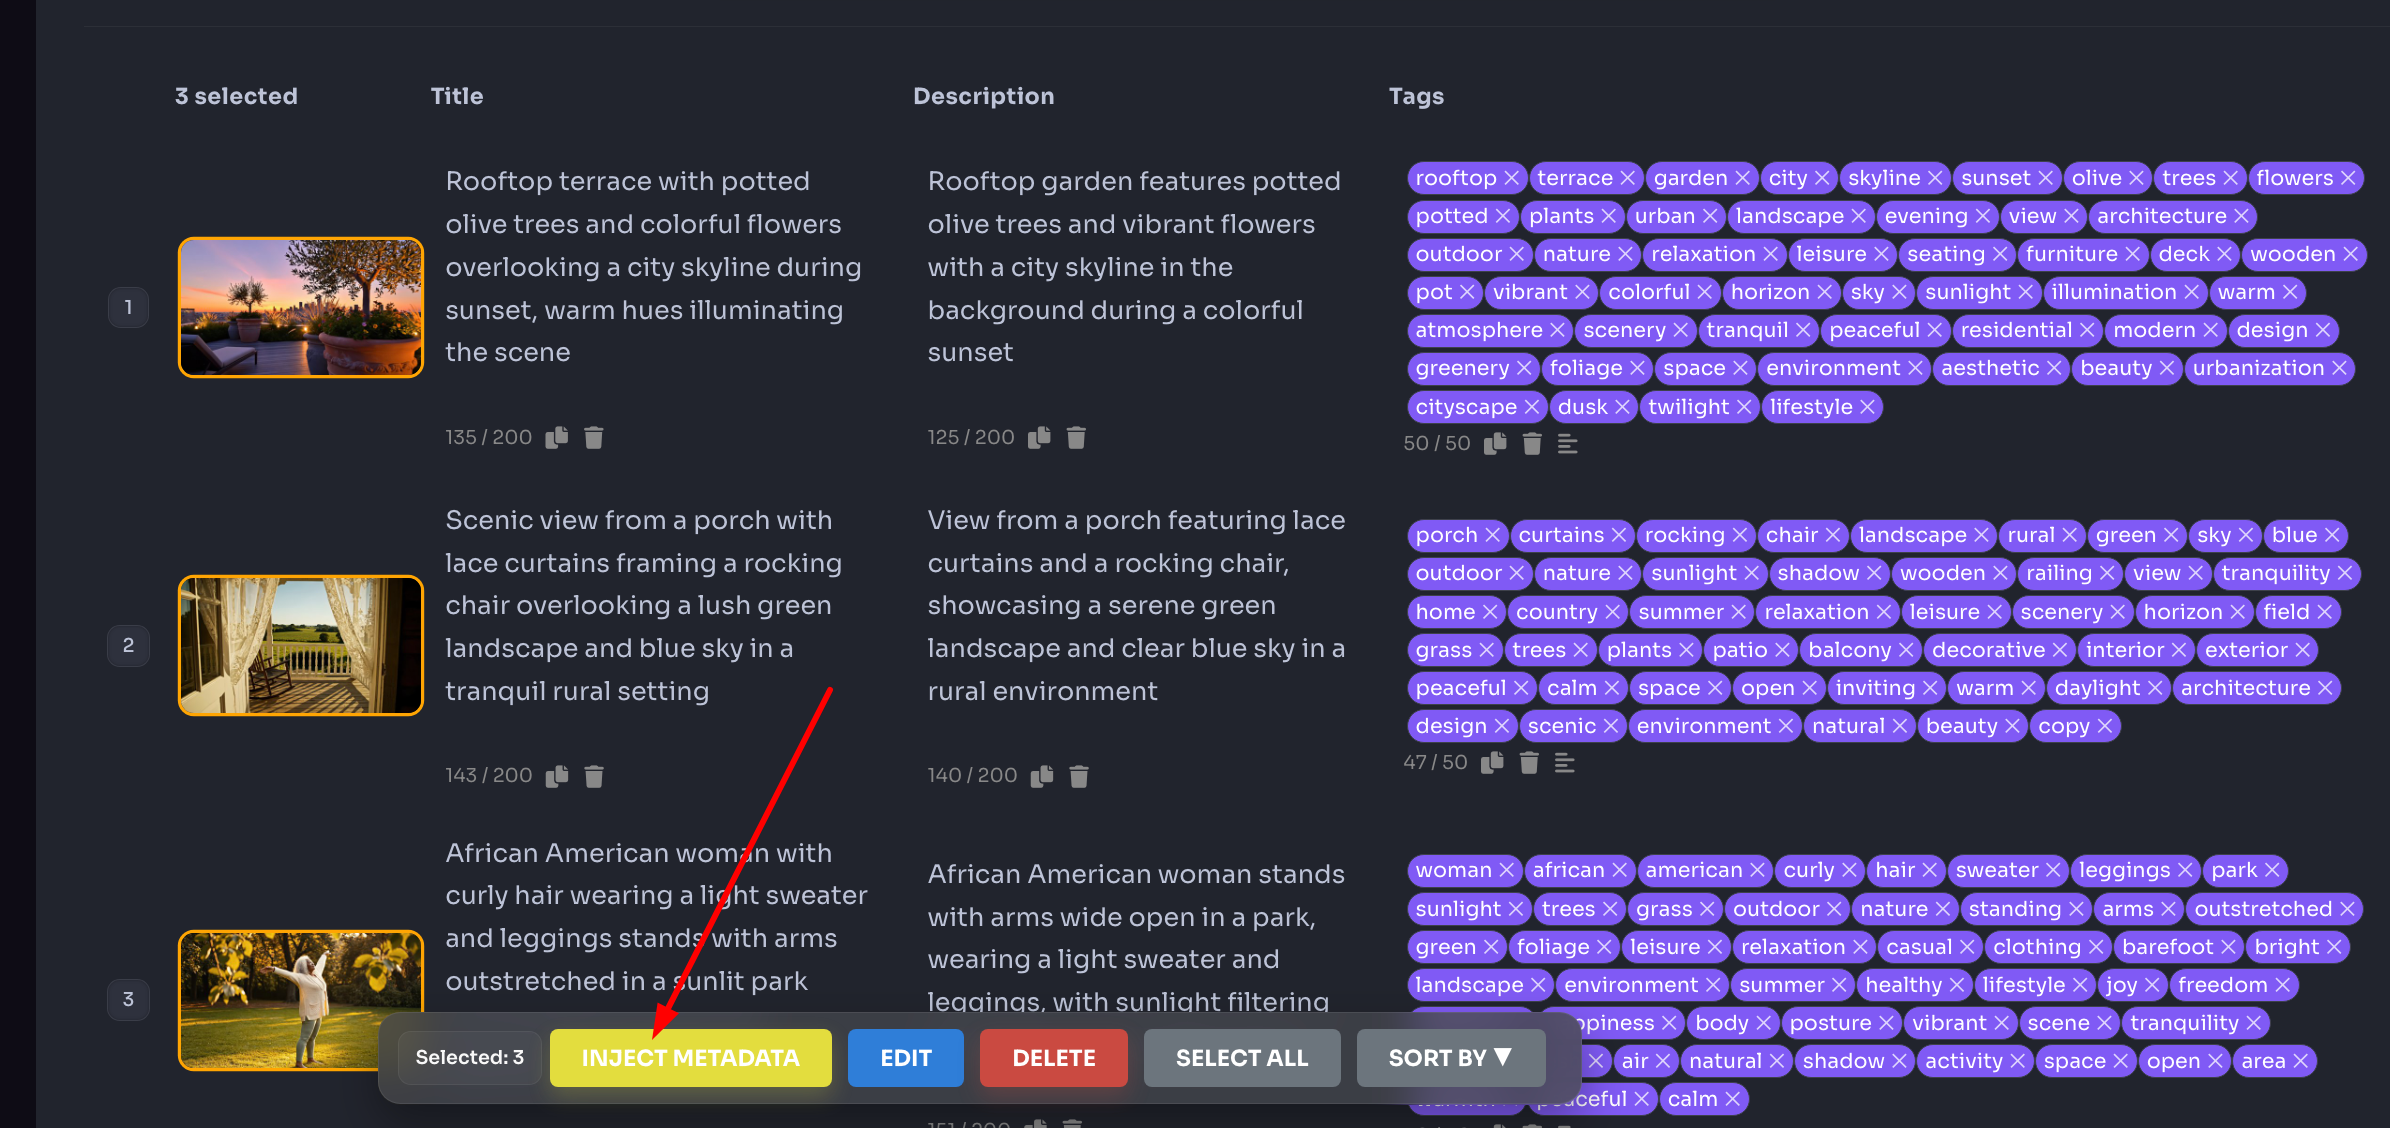This screenshot has width=2390, height=1128.
Task: Open list view of rooftop row tags
Action: [1566, 443]
